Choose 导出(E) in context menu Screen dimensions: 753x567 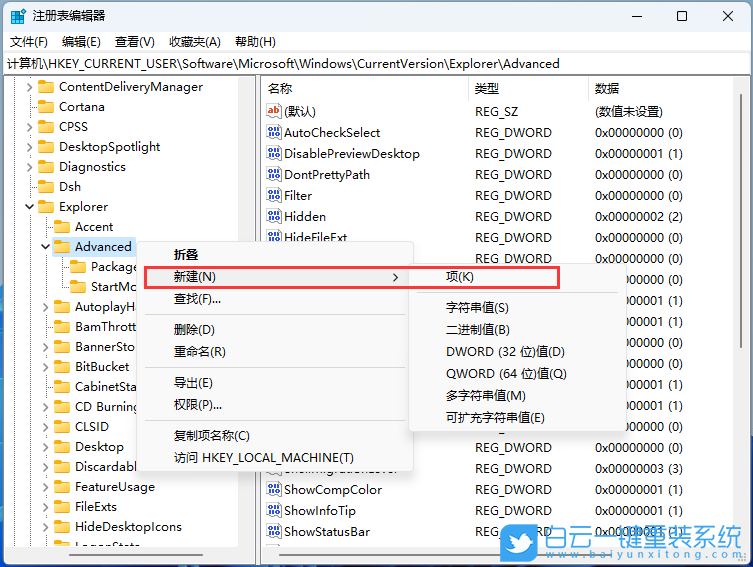(x=275, y=383)
